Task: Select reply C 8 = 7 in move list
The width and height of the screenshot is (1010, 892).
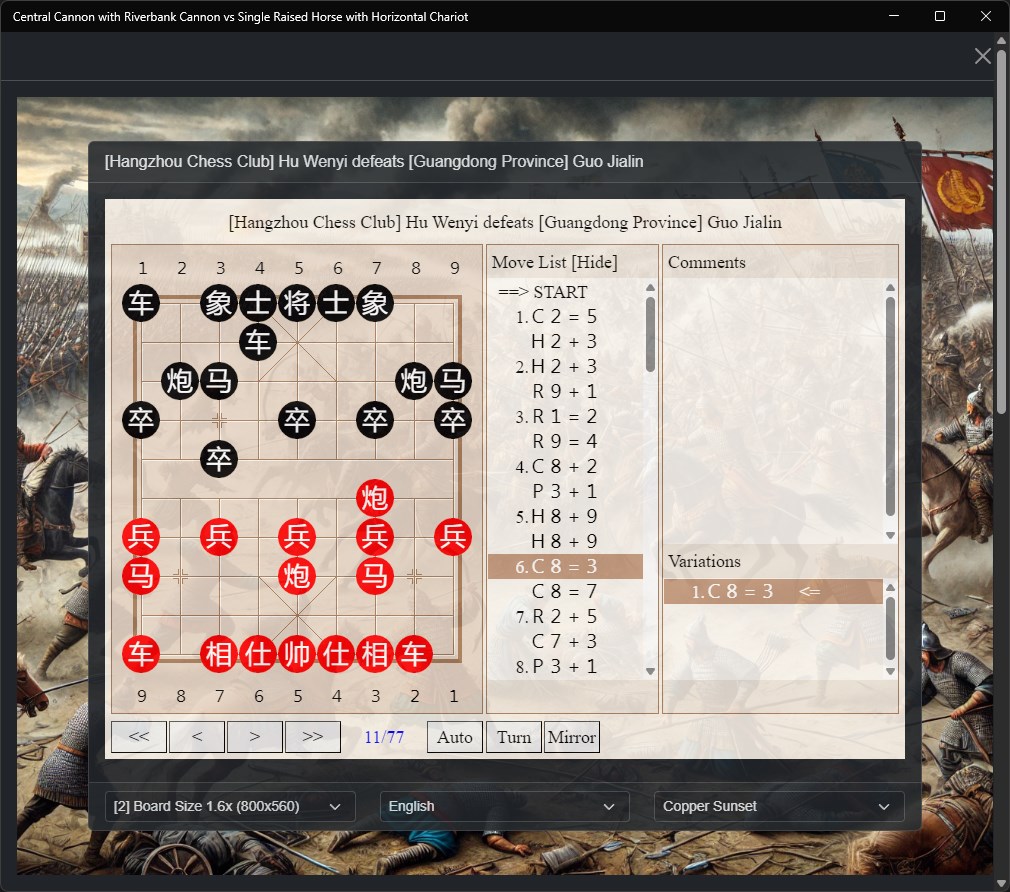Action: 564,591
